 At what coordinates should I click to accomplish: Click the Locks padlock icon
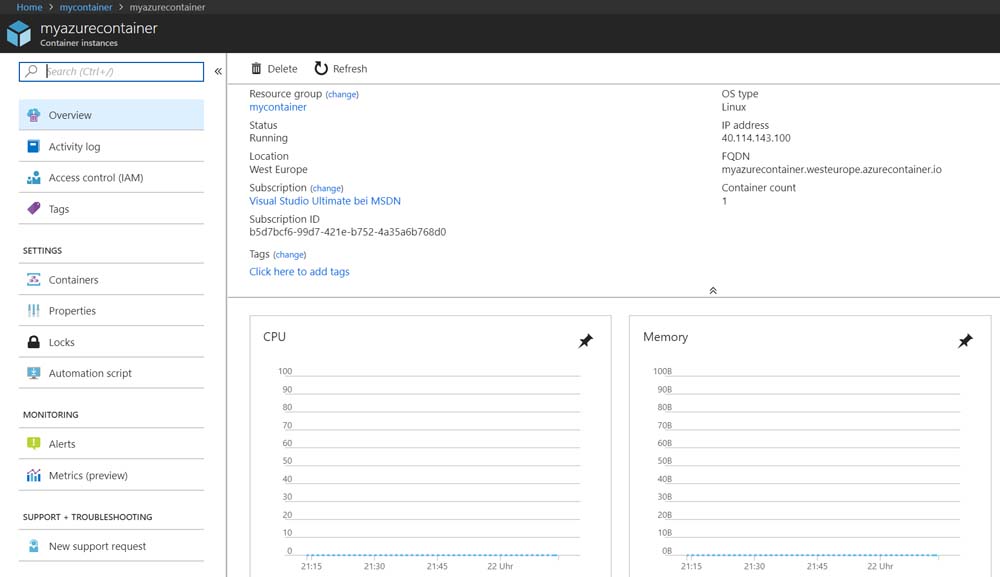point(34,342)
